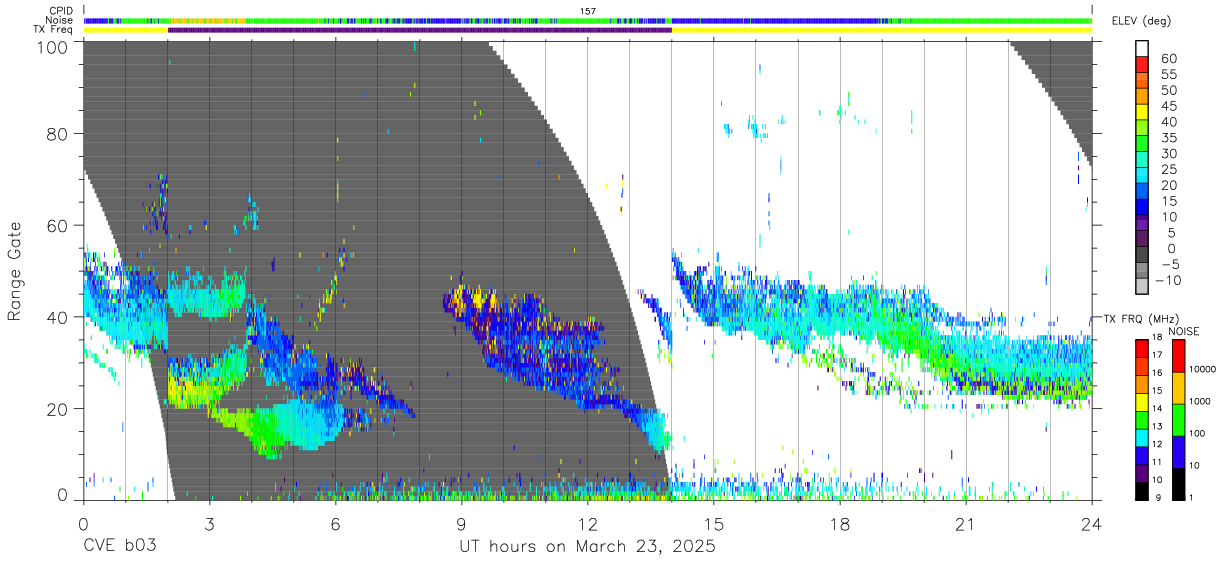Select the green 13–14 segment of TX FRQ bar

point(1142,419)
